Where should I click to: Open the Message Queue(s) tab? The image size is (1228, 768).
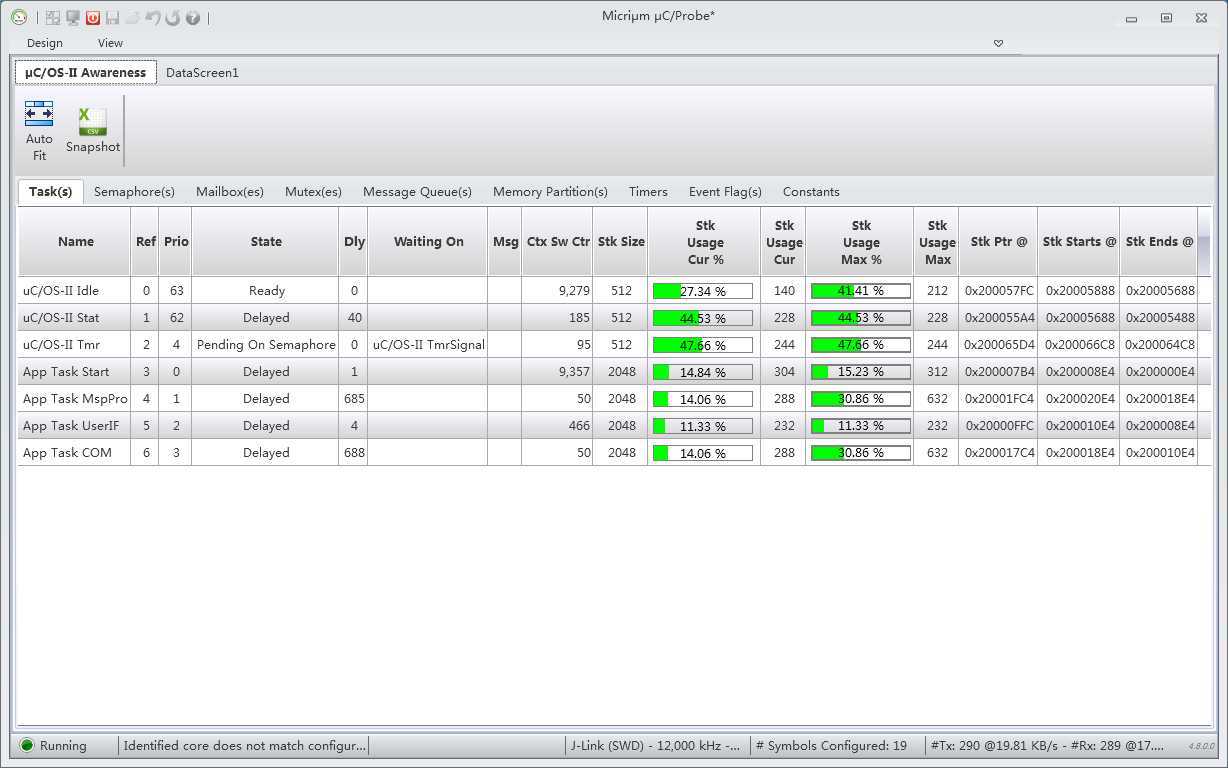[417, 191]
